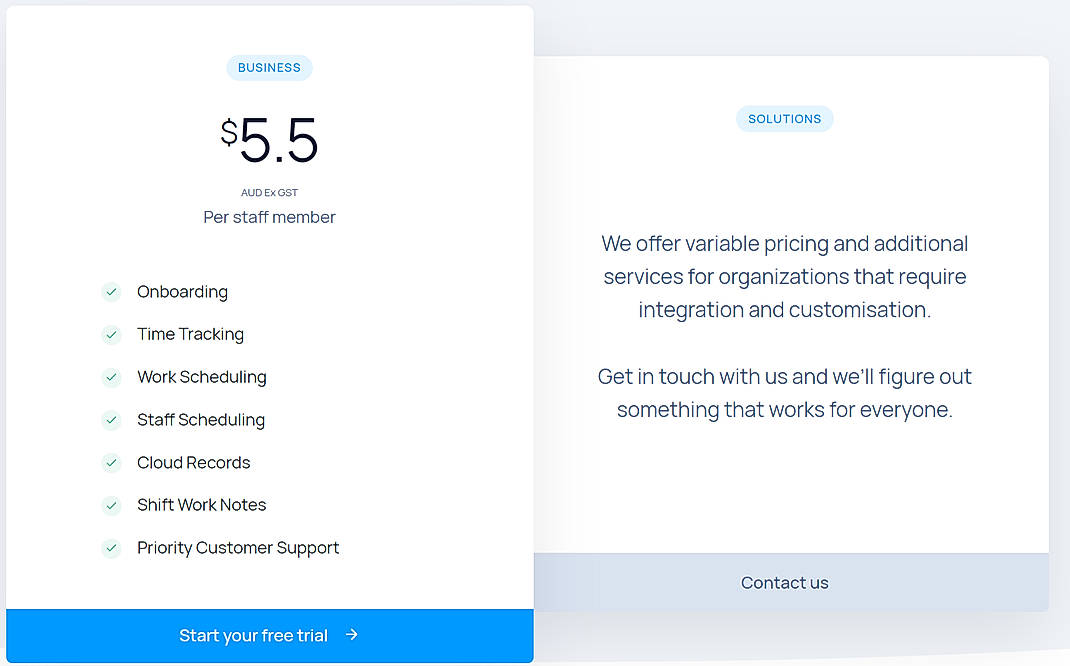Click the checkmark icon beside Shift Work Notes
Viewport: 1070px width, 666px height.
coord(111,505)
